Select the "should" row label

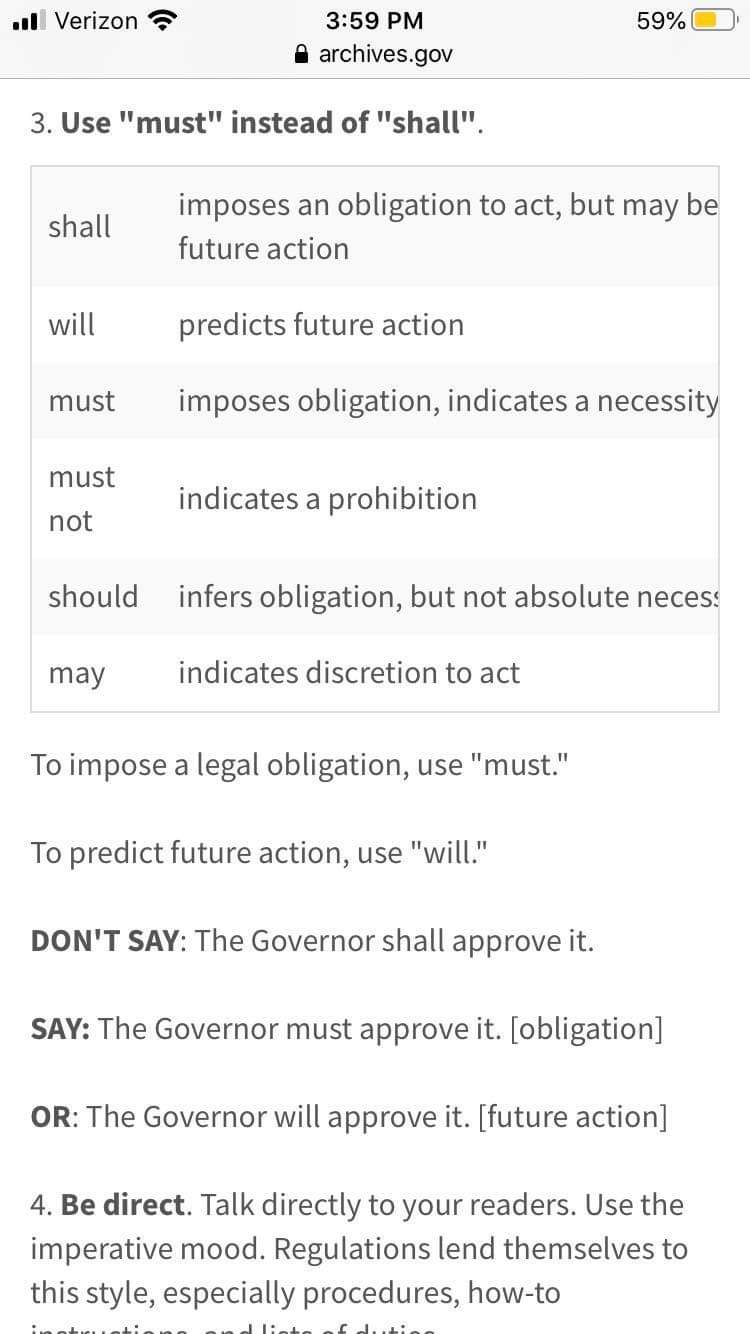pyautogui.click(x=93, y=596)
